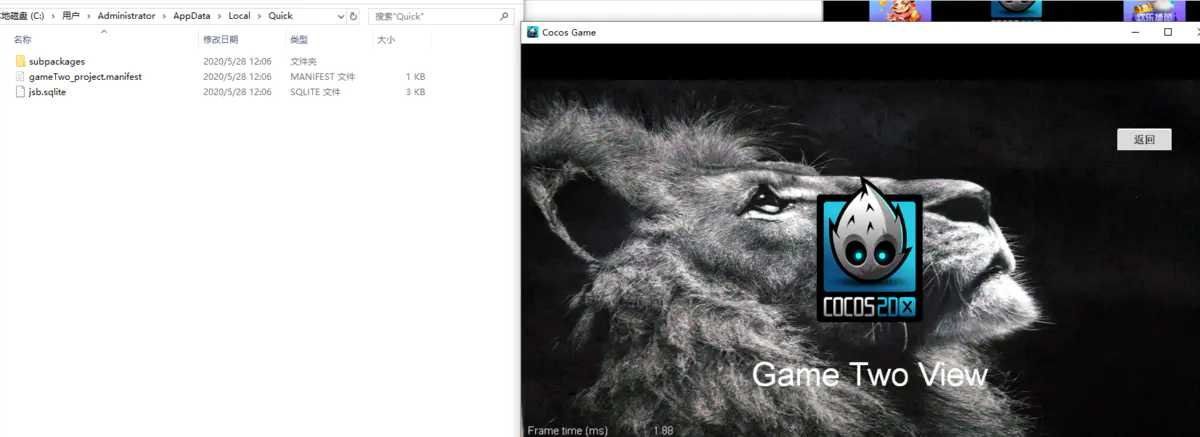Click the Cocos Game window title text

[569, 32]
